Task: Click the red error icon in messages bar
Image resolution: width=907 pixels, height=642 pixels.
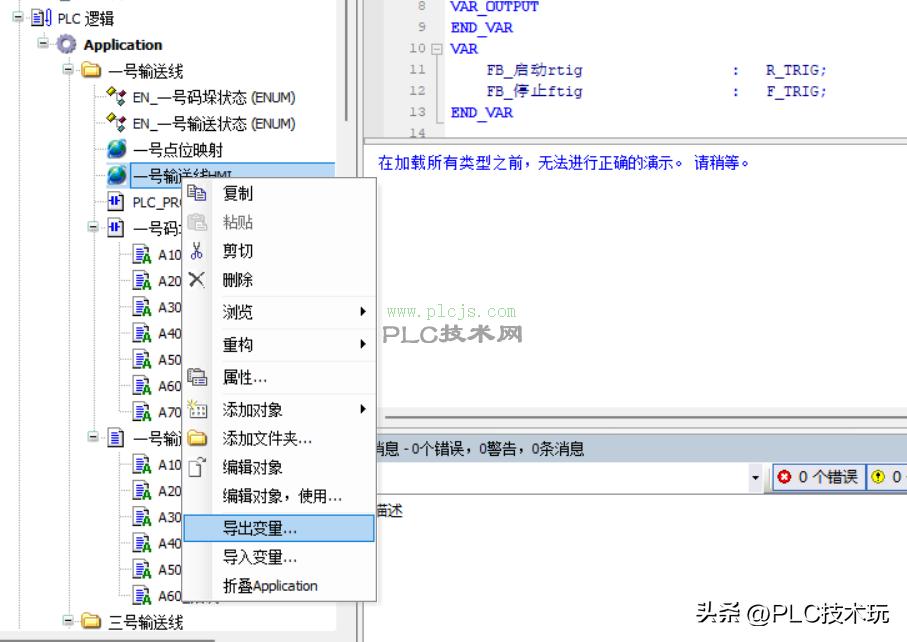Action: (x=784, y=477)
